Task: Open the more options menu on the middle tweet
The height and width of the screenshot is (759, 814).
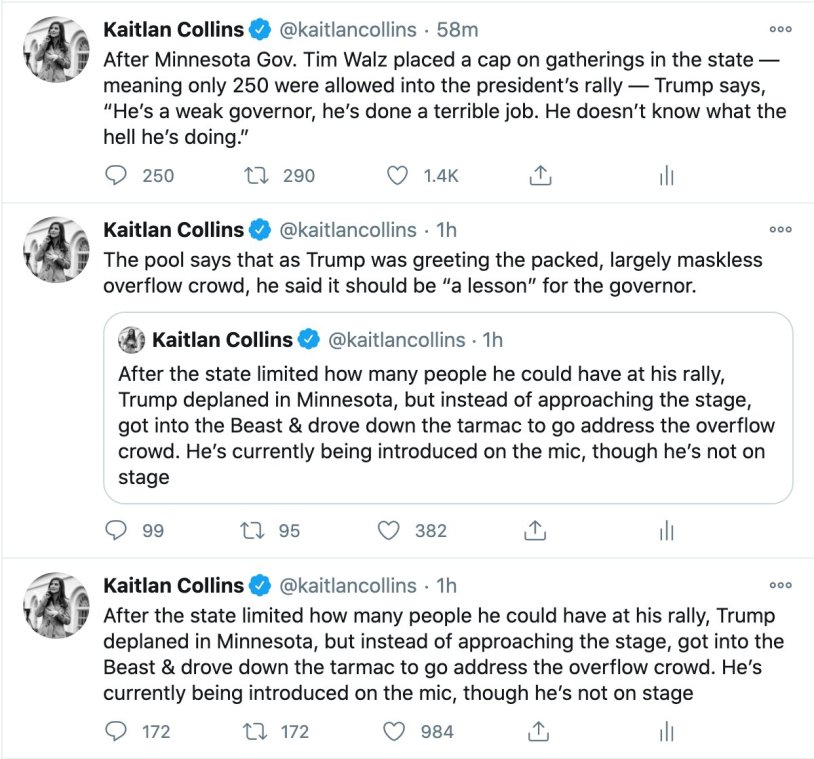Action: pos(780,229)
